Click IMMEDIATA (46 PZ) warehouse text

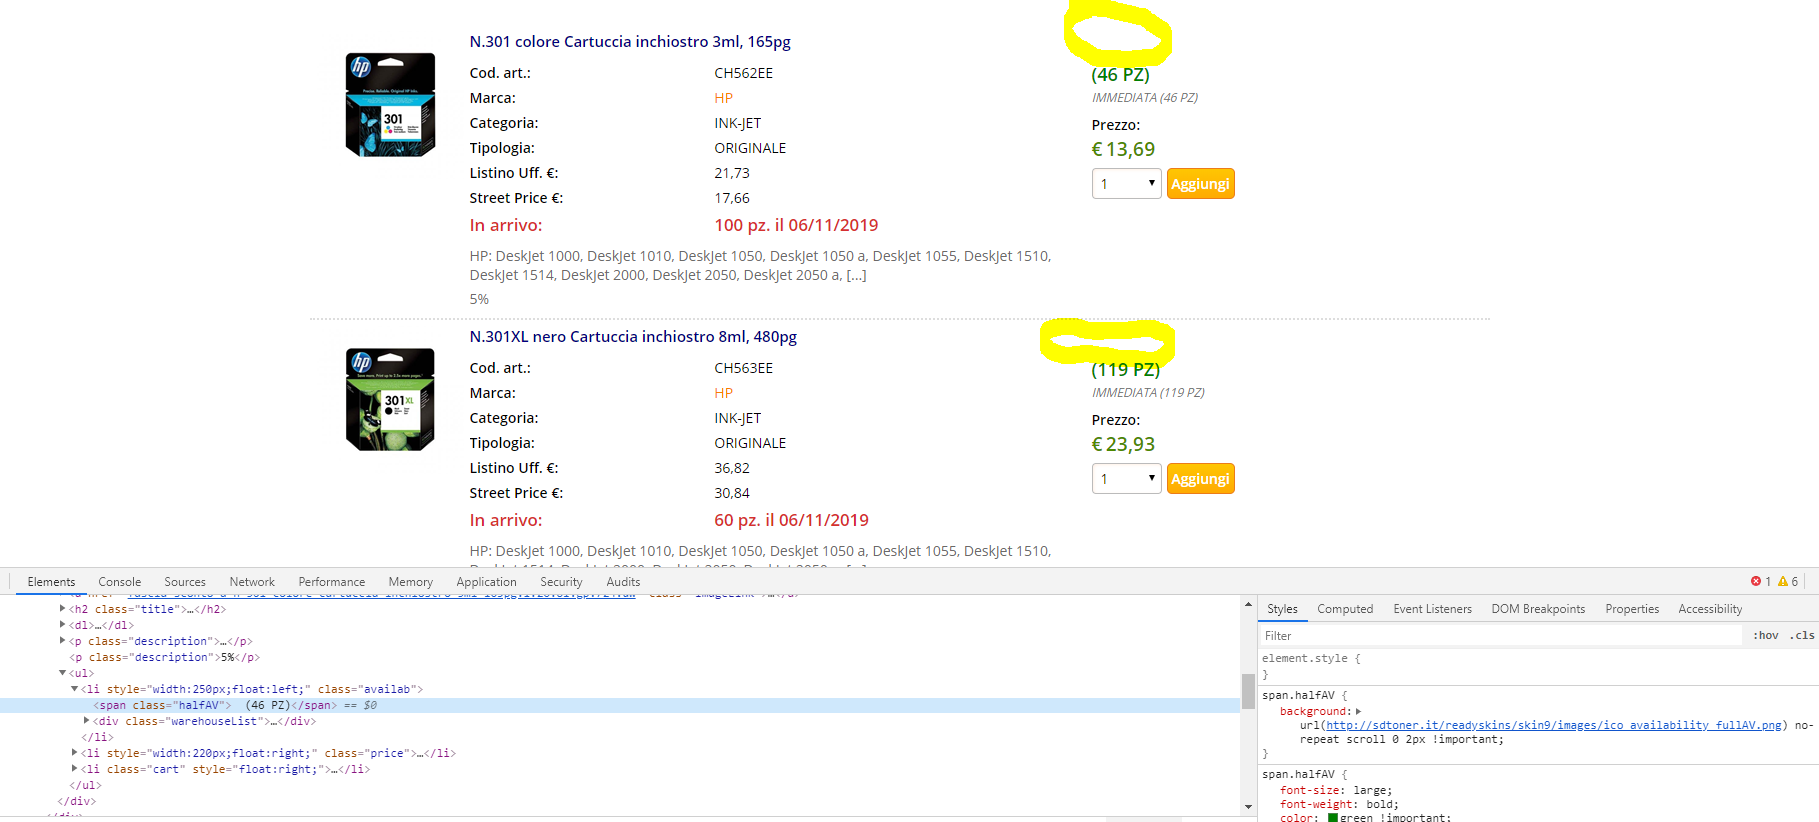click(1145, 98)
